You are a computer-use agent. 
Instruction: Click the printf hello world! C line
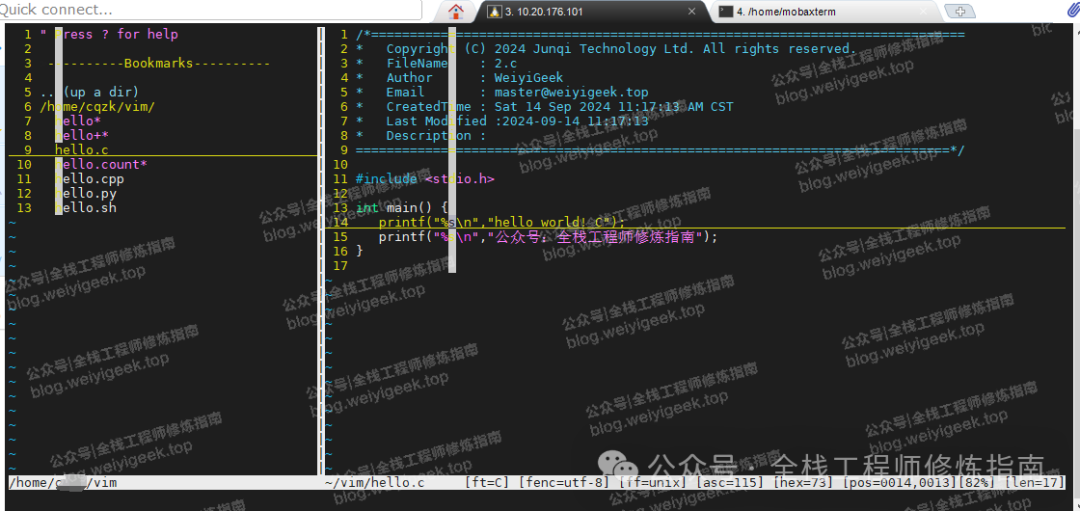[x=502, y=222]
